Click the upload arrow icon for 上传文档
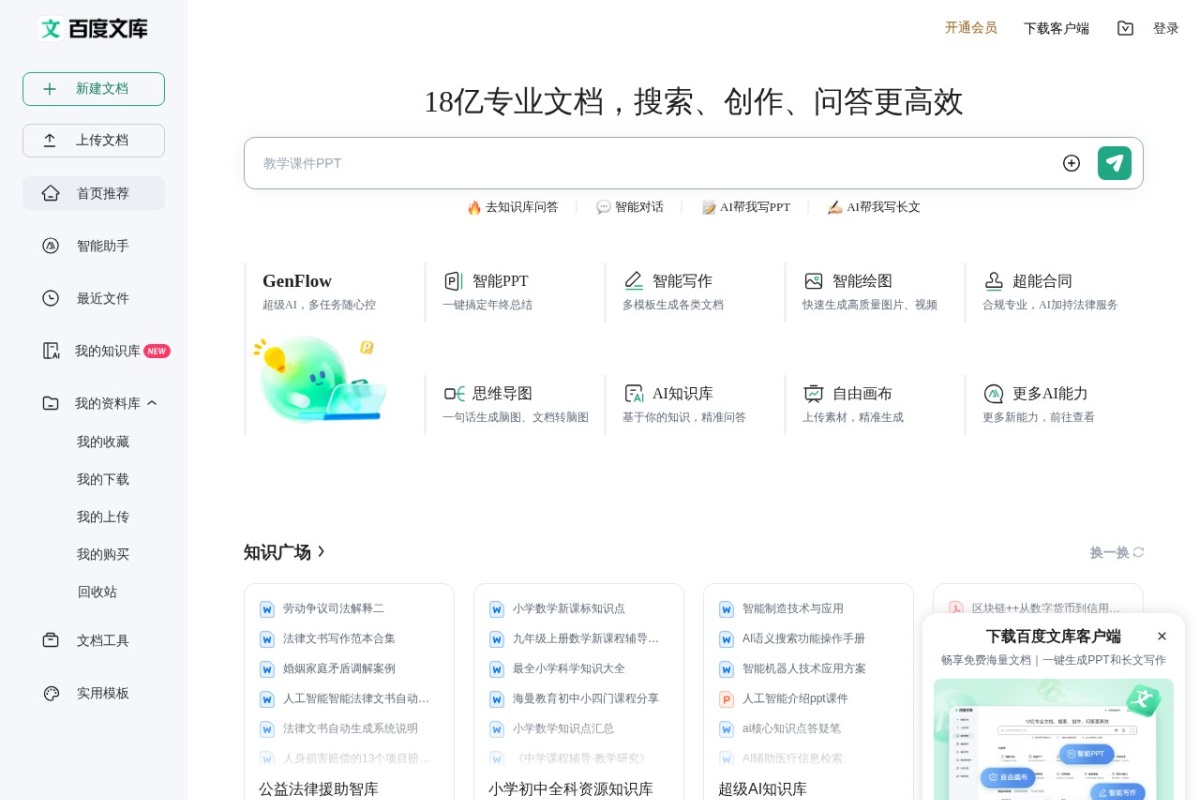 (50, 141)
